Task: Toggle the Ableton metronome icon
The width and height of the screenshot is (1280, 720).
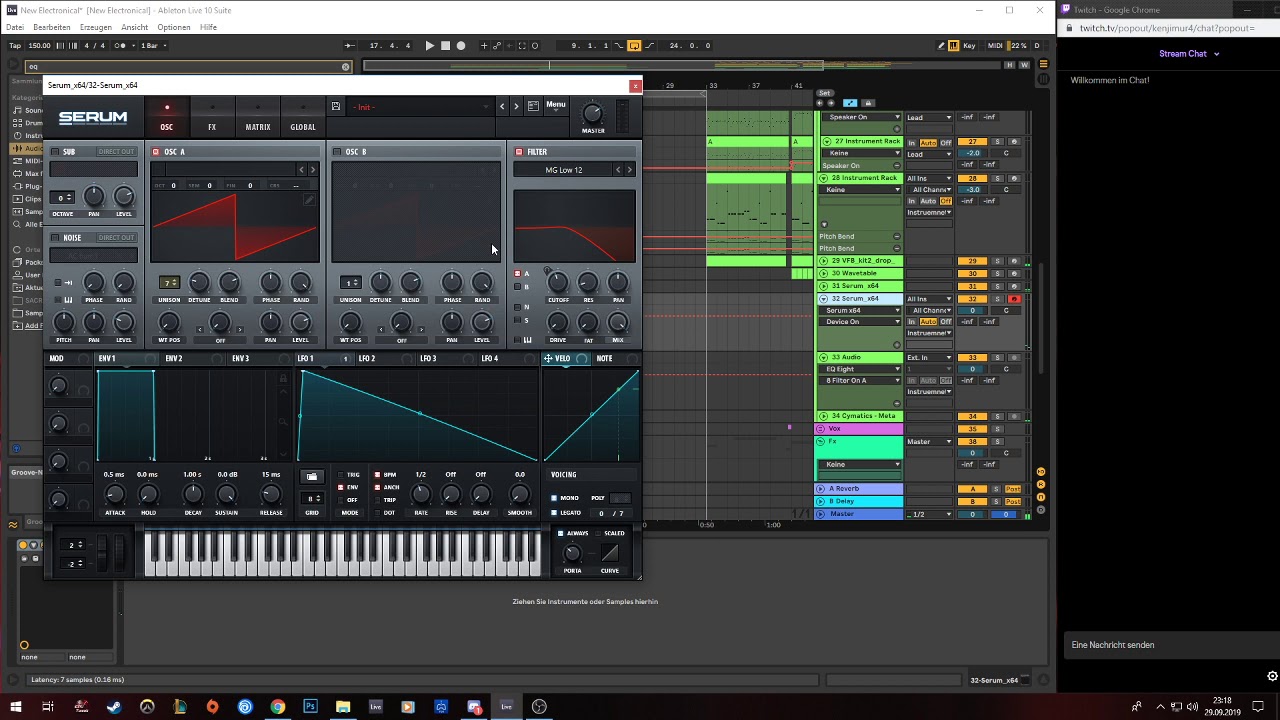Action: click(118, 45)
